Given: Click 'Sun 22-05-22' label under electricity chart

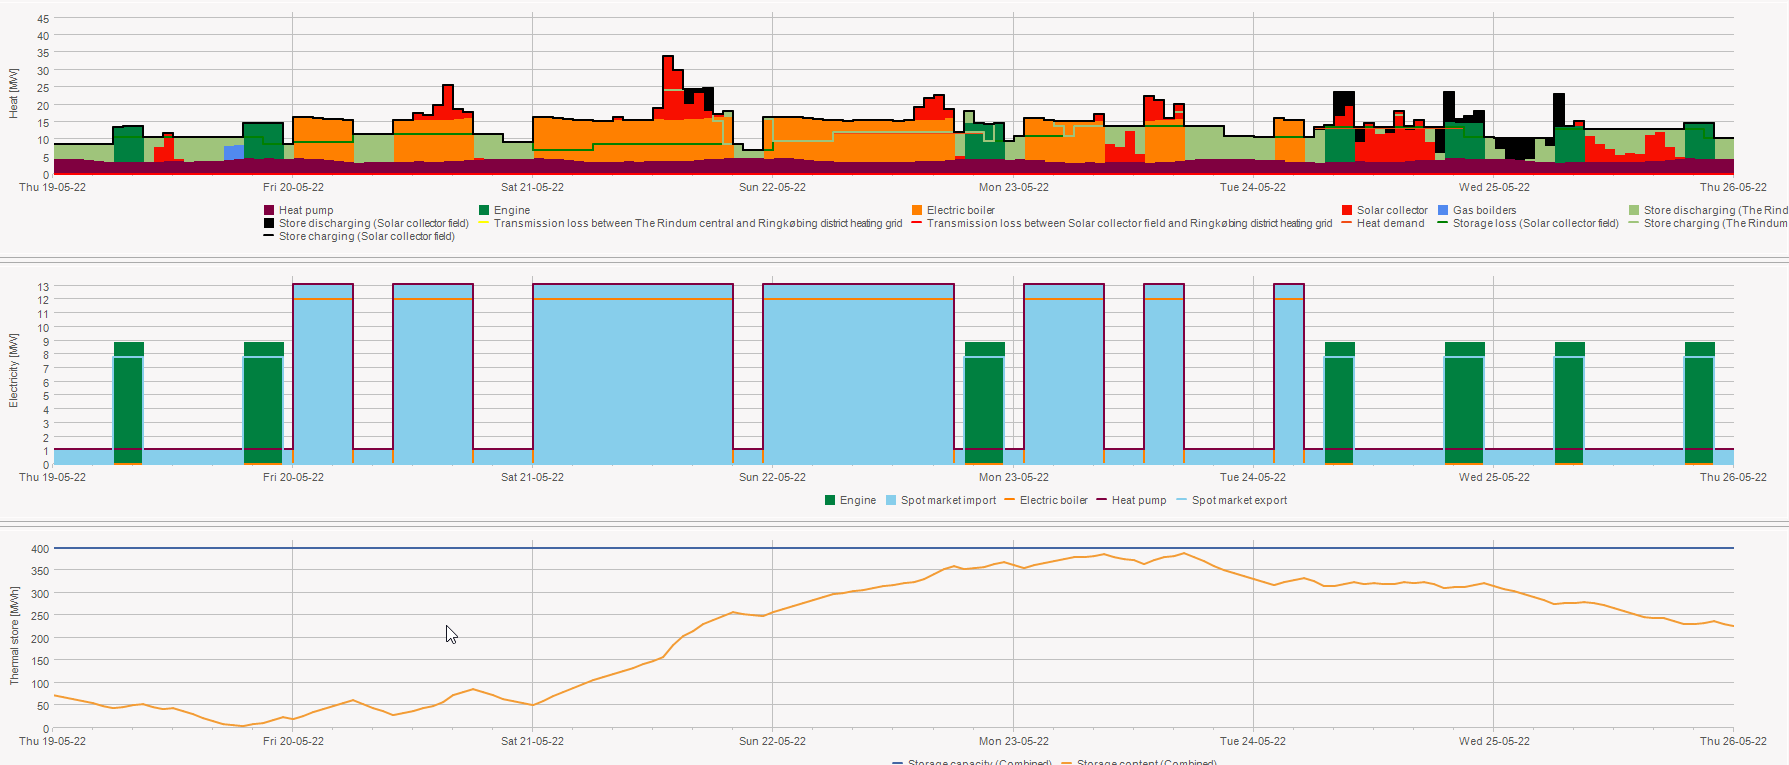Looking at the screenshot, I should click(x=772, y=477).
